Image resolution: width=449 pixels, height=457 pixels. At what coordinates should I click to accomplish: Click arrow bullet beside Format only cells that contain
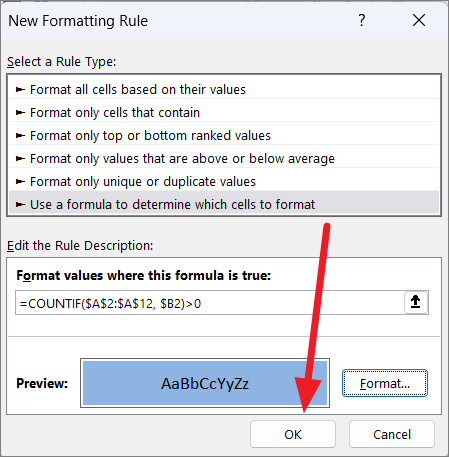pyautogui.click(x=20, y=113)
